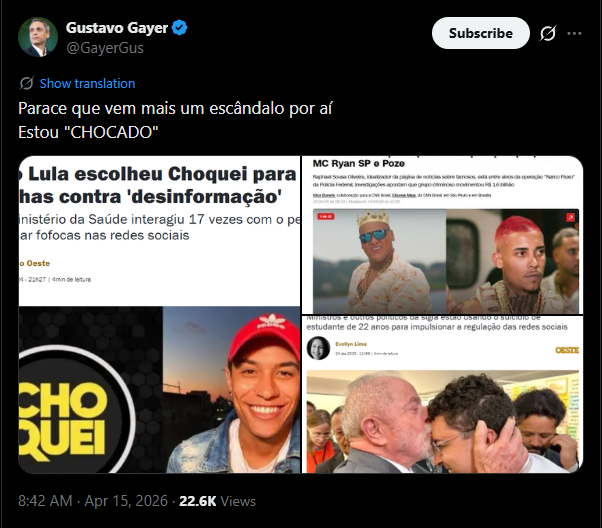Open the Gustavo Gayer display name
Screen dimensions: 602x528
tap(117, 28)
